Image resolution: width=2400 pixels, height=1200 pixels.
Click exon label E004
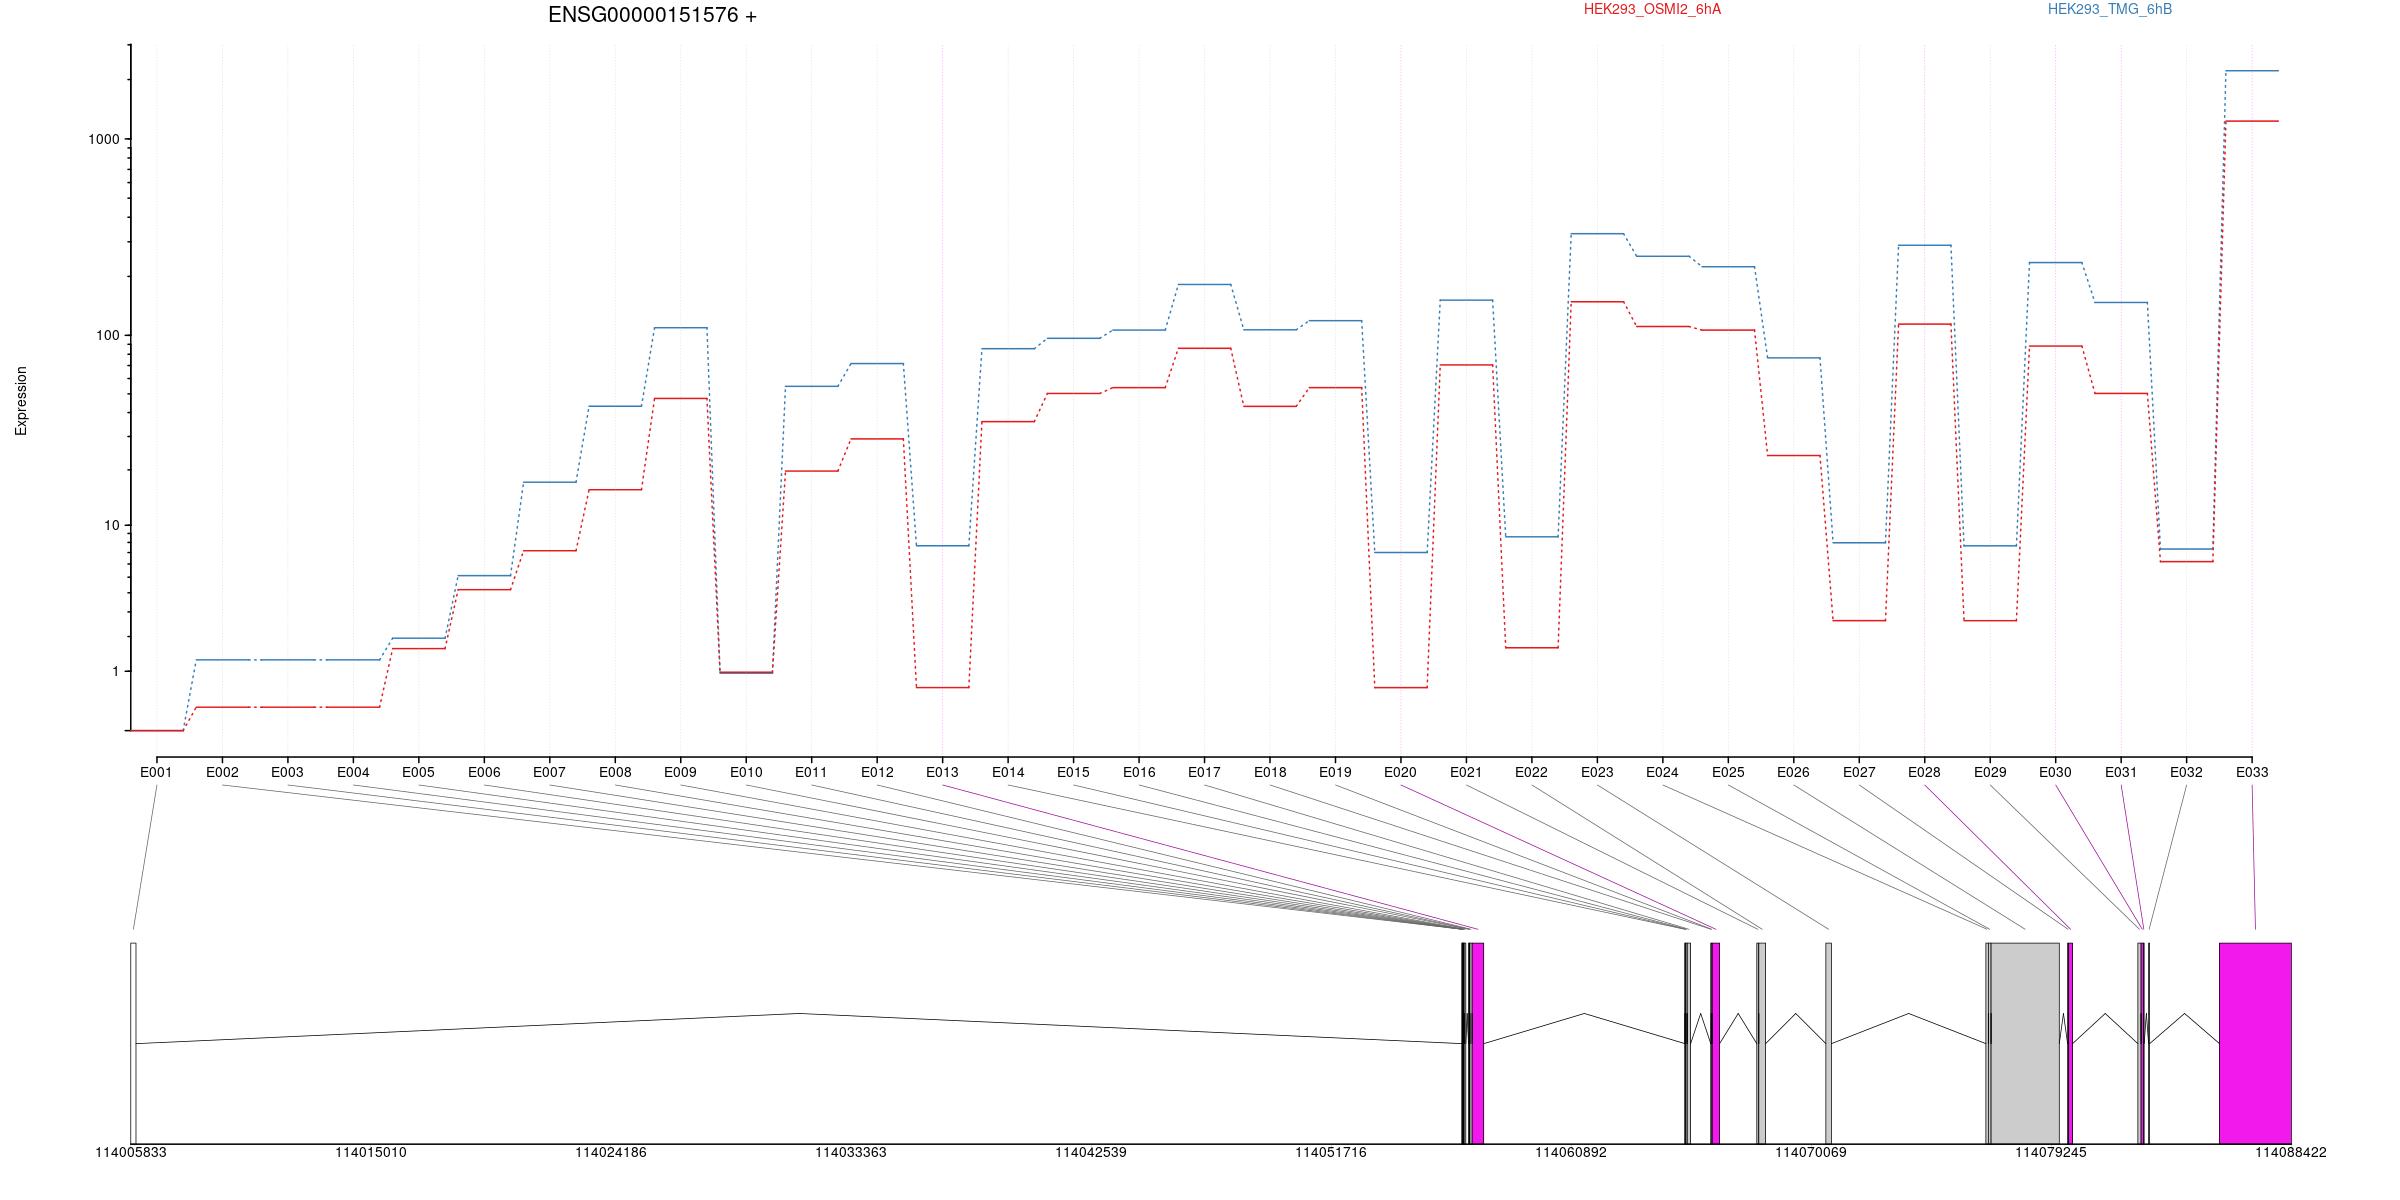coord(353,772)
